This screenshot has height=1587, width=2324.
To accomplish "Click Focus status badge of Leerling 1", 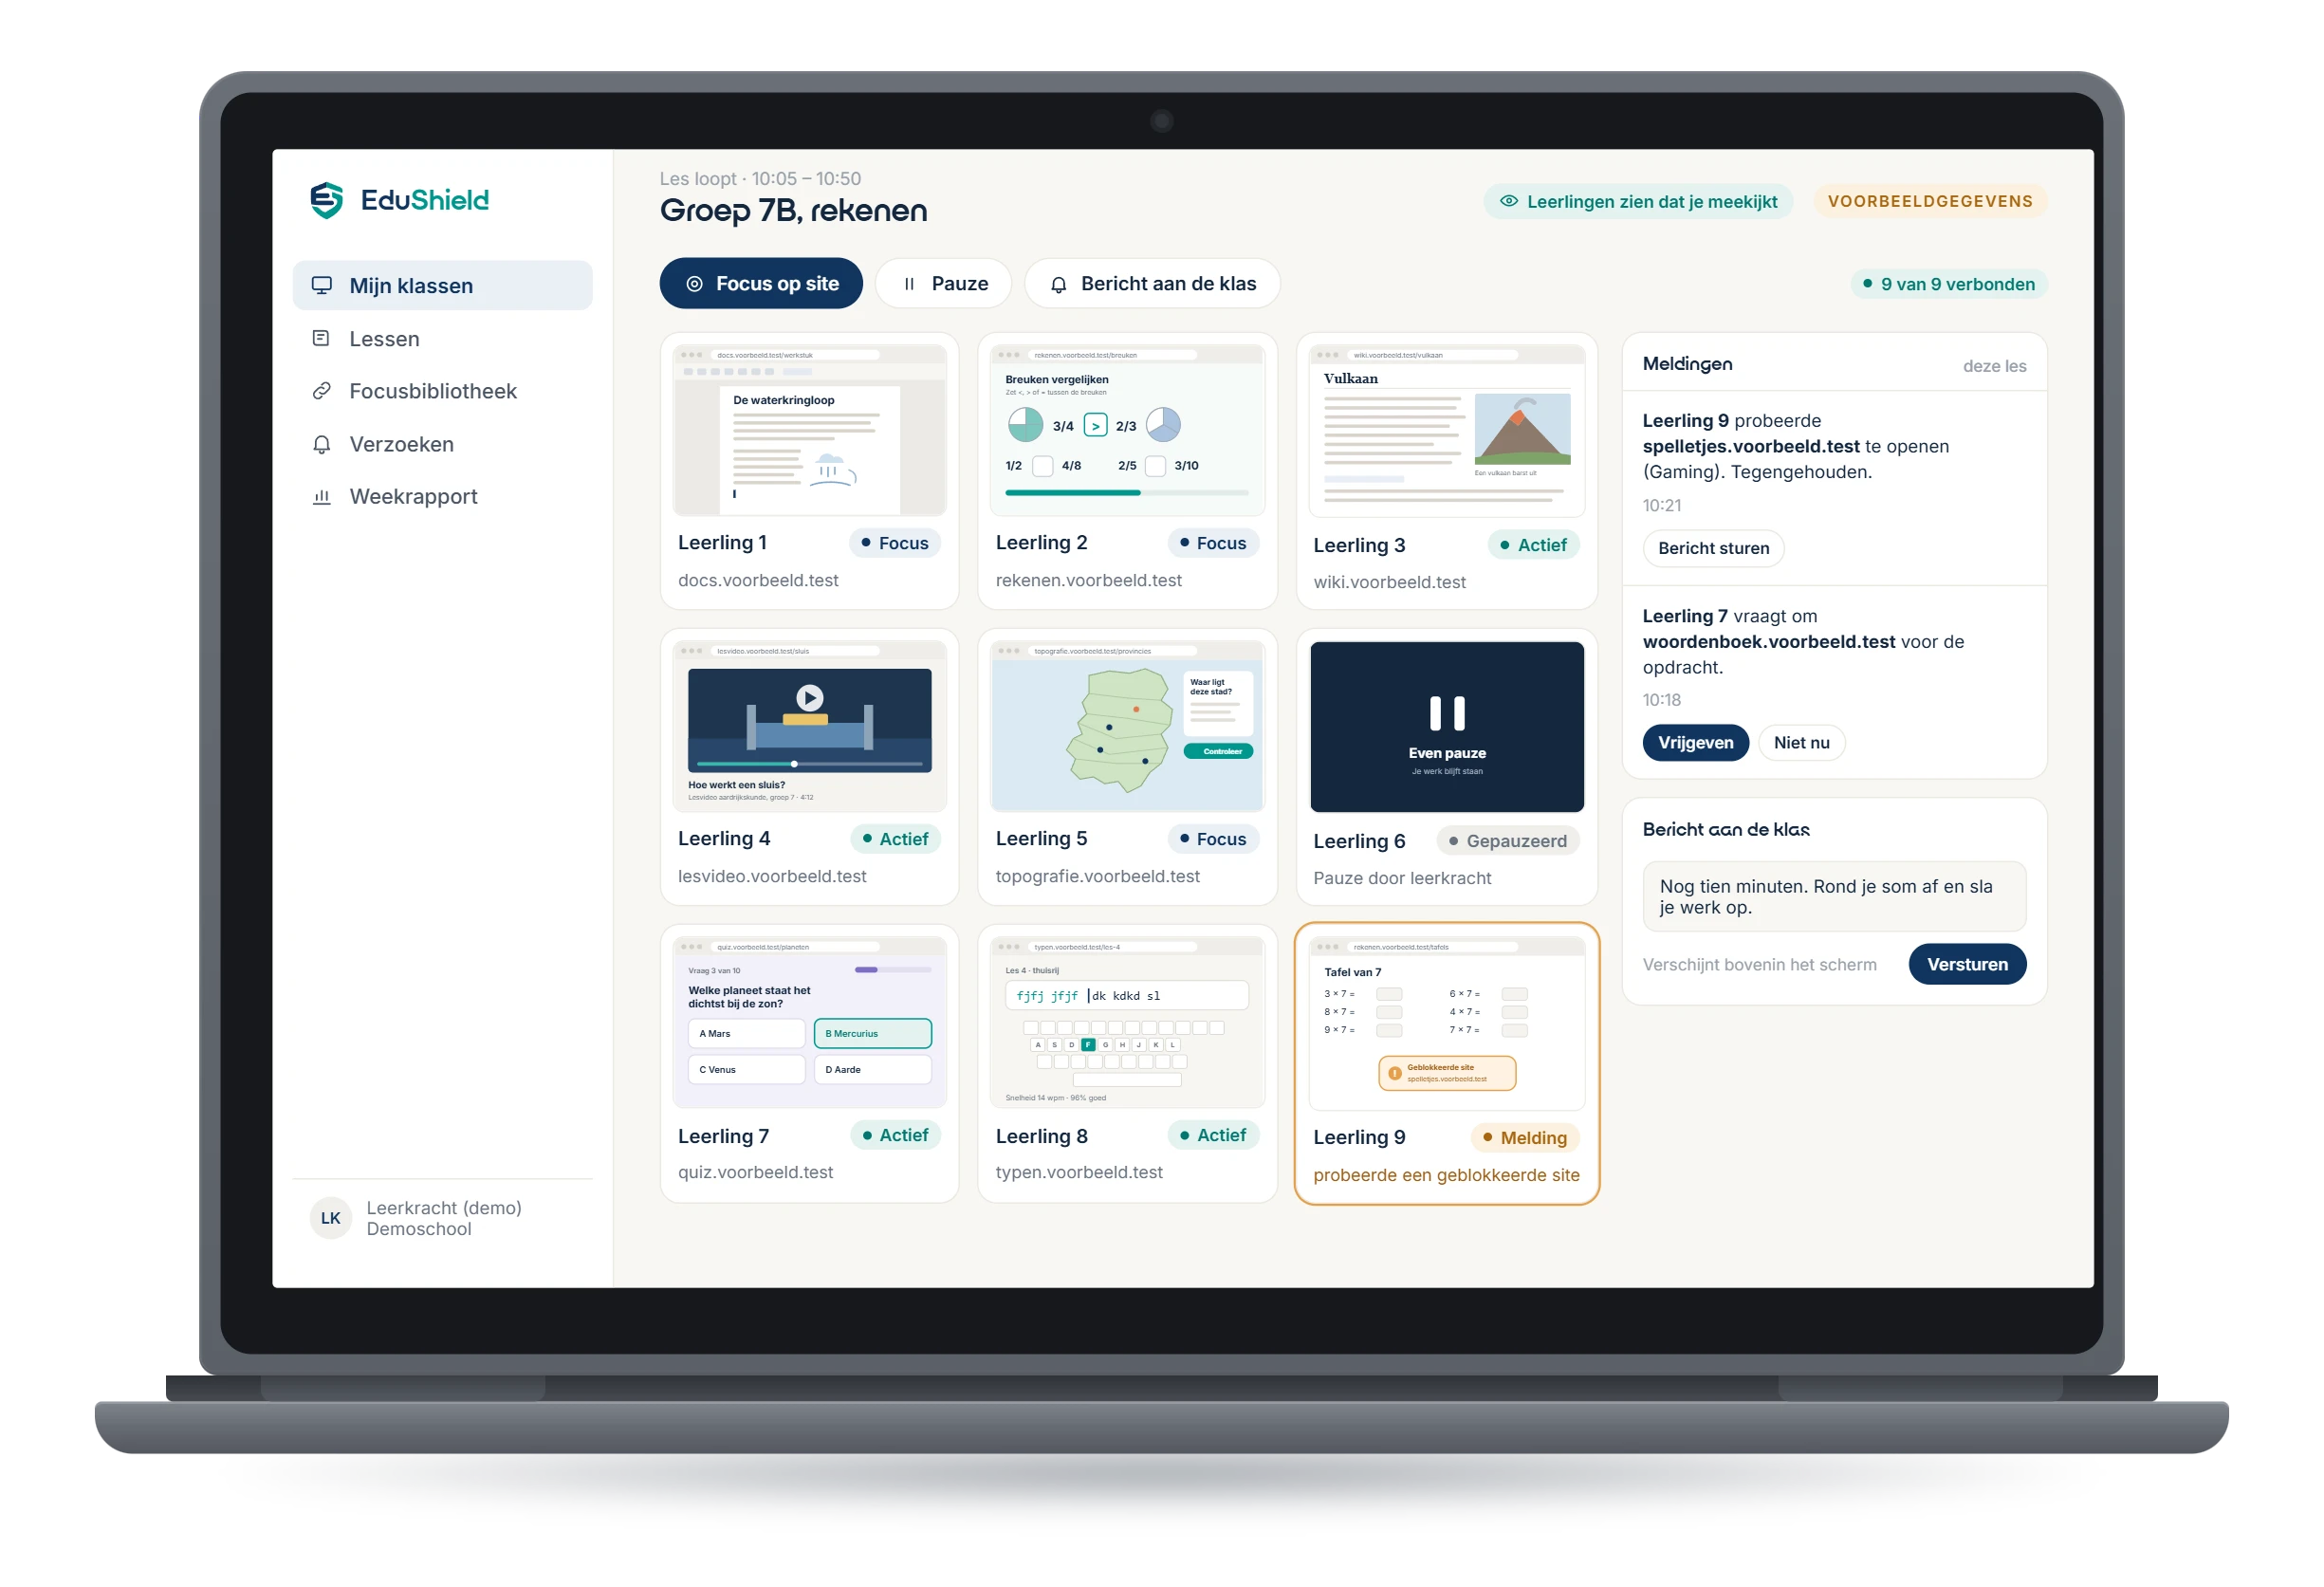I will coord(895,543).
